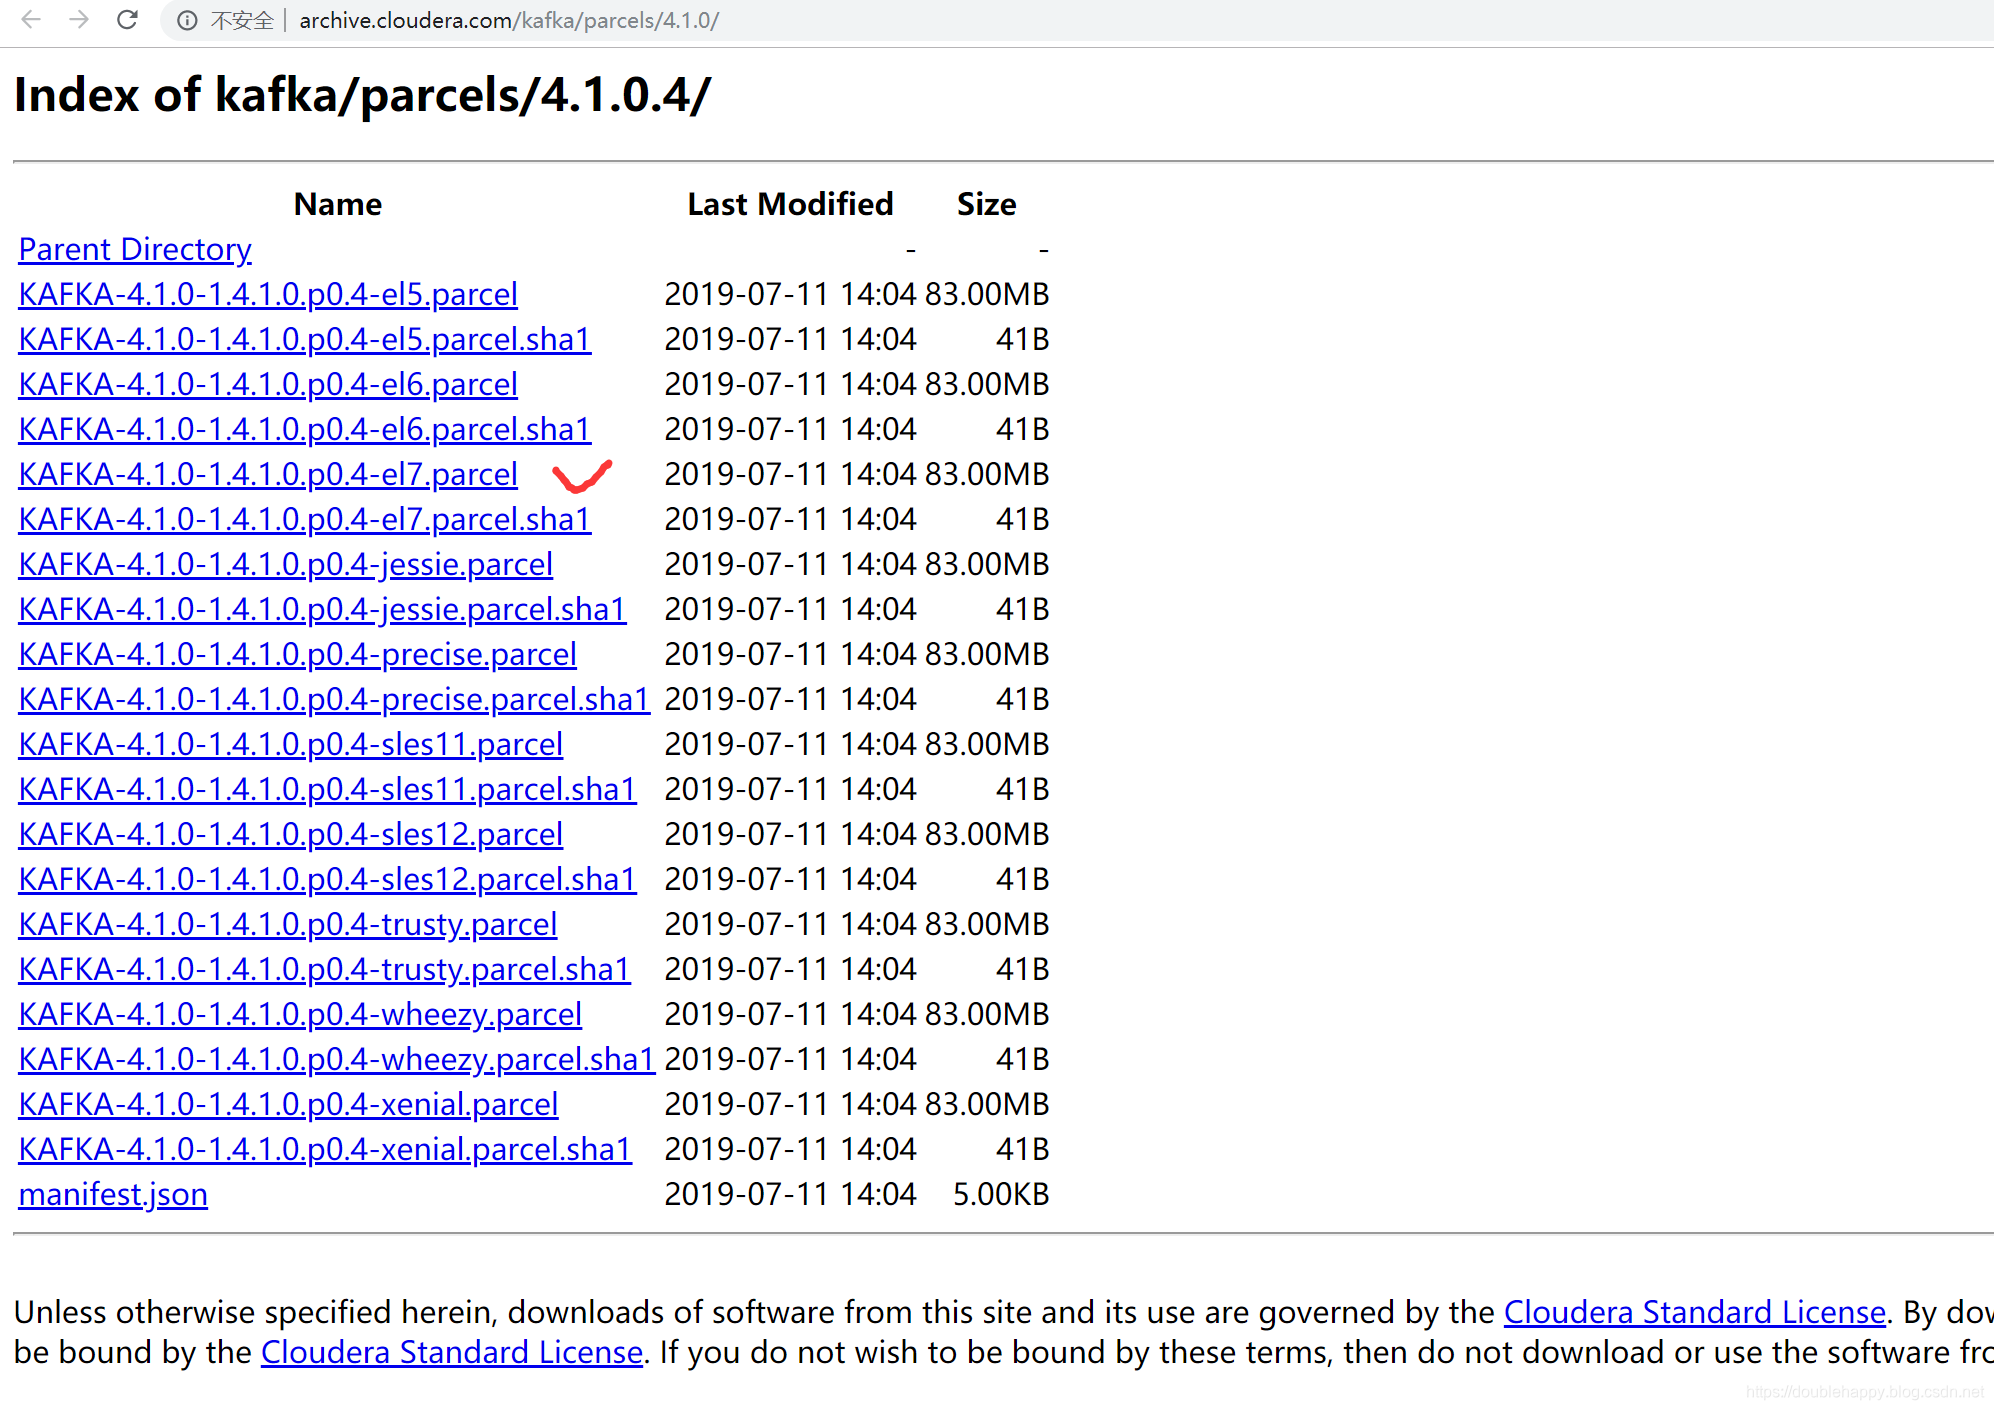Click the browser forward arrow
Image resolution: width=1994 pixels, height=1410 pixels.
click(79, 20)
